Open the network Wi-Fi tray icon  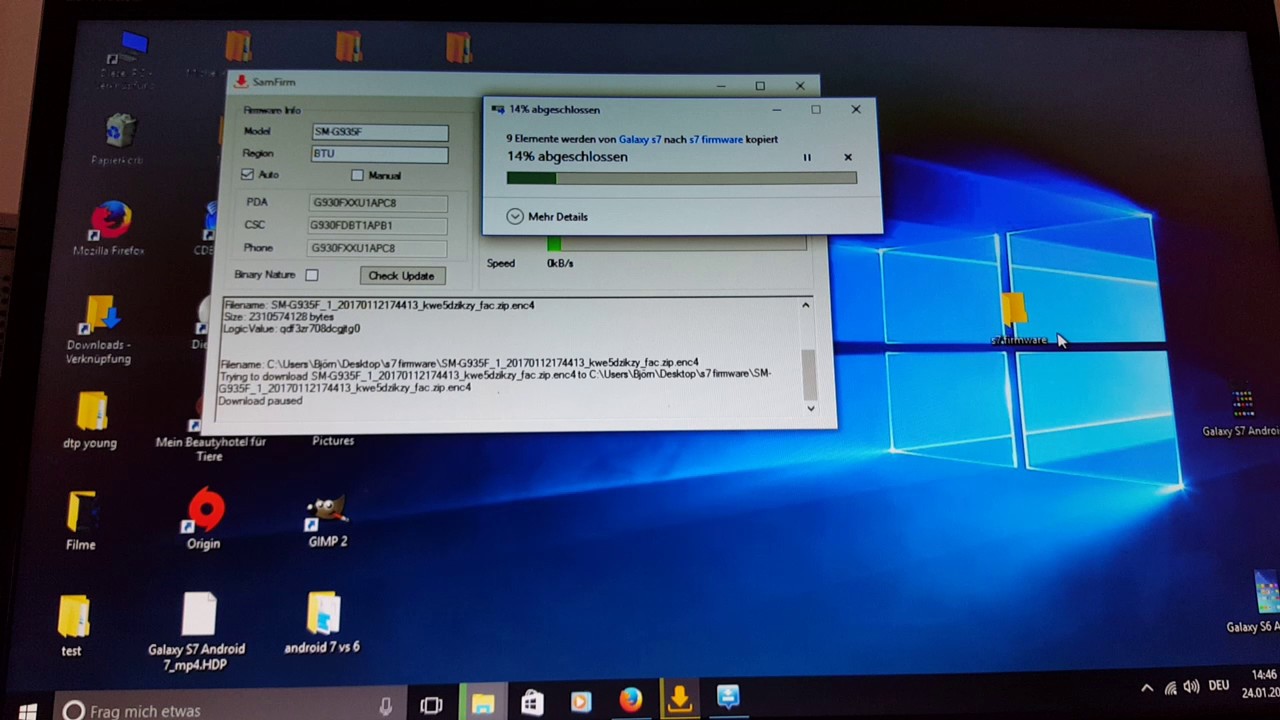tap(1170, 688)
